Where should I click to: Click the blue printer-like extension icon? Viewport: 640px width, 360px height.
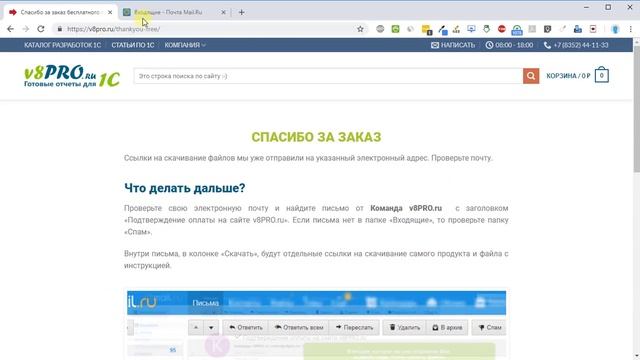(578, 29)
